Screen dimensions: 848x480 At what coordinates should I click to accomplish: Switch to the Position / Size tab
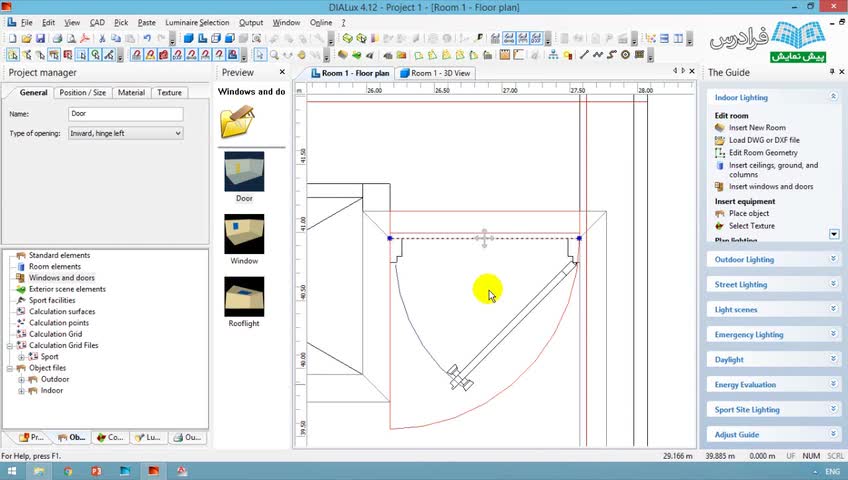82,92
